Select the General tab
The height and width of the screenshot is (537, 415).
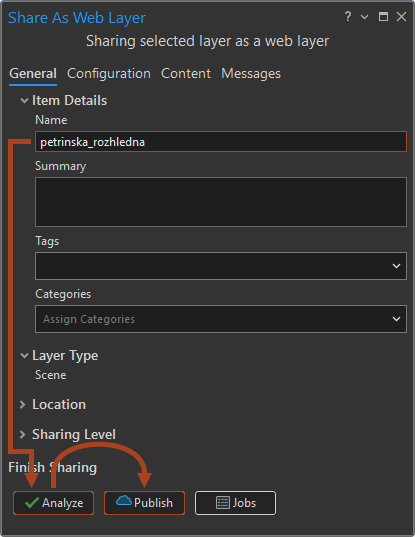(33, 74)
